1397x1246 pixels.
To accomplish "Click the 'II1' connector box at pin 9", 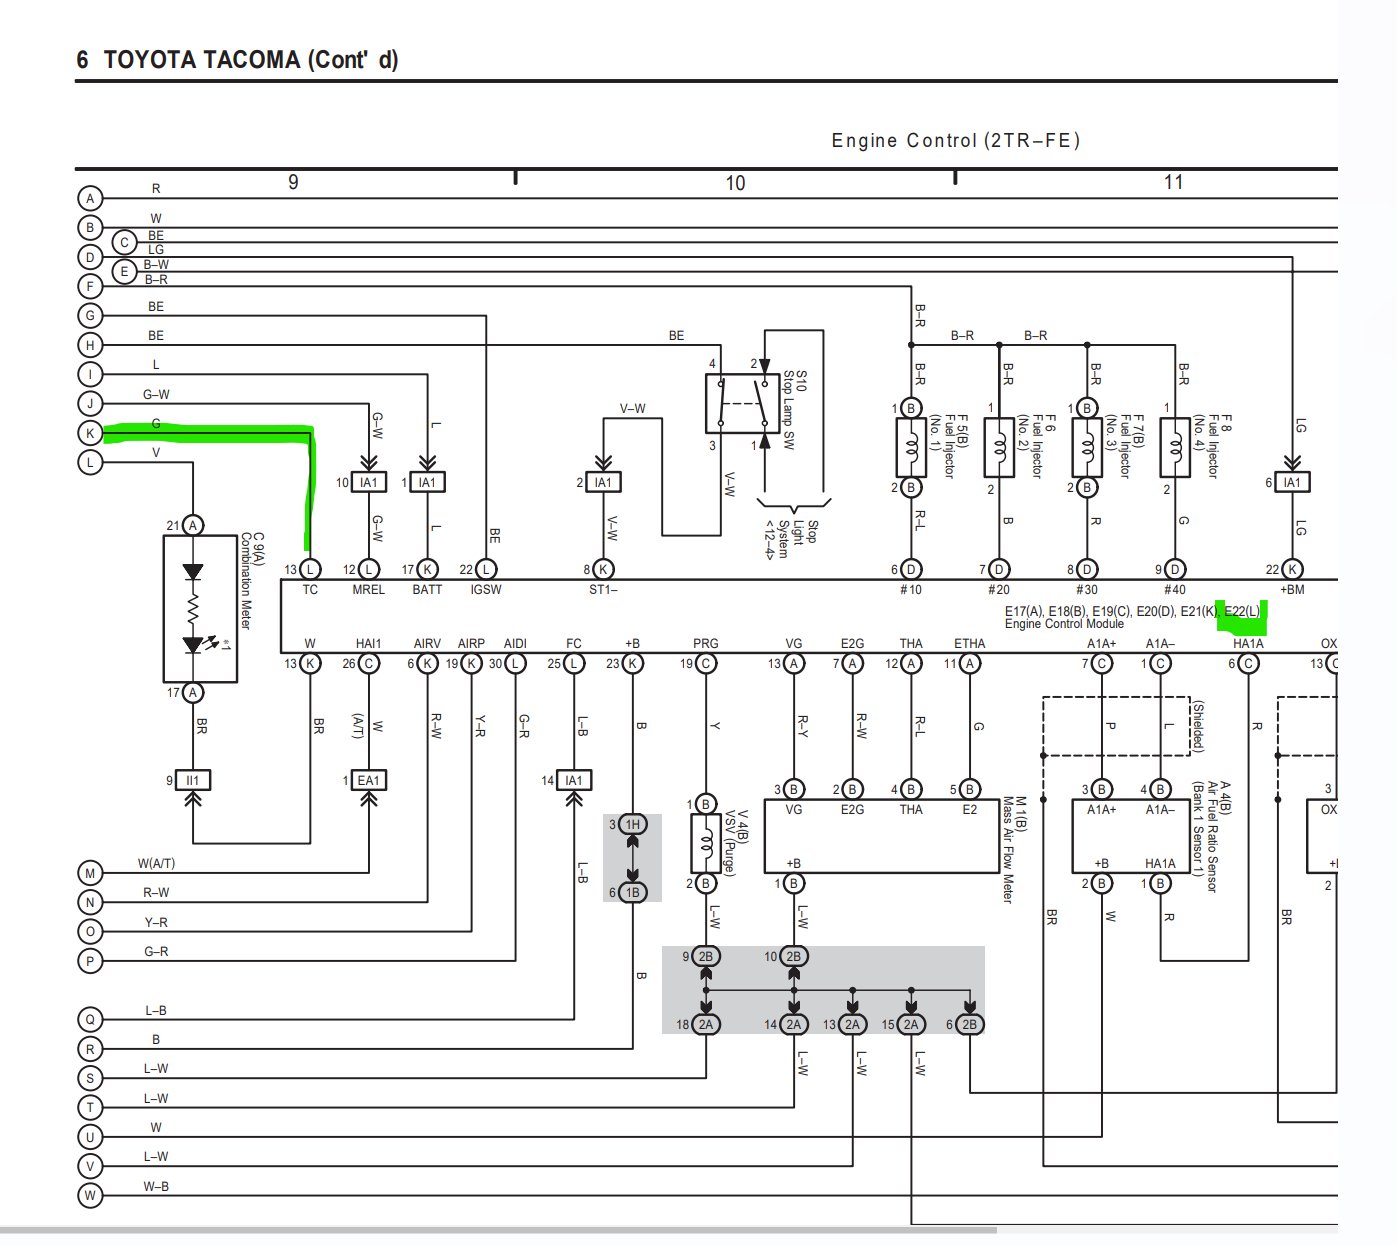I will [x=193, y=780].
